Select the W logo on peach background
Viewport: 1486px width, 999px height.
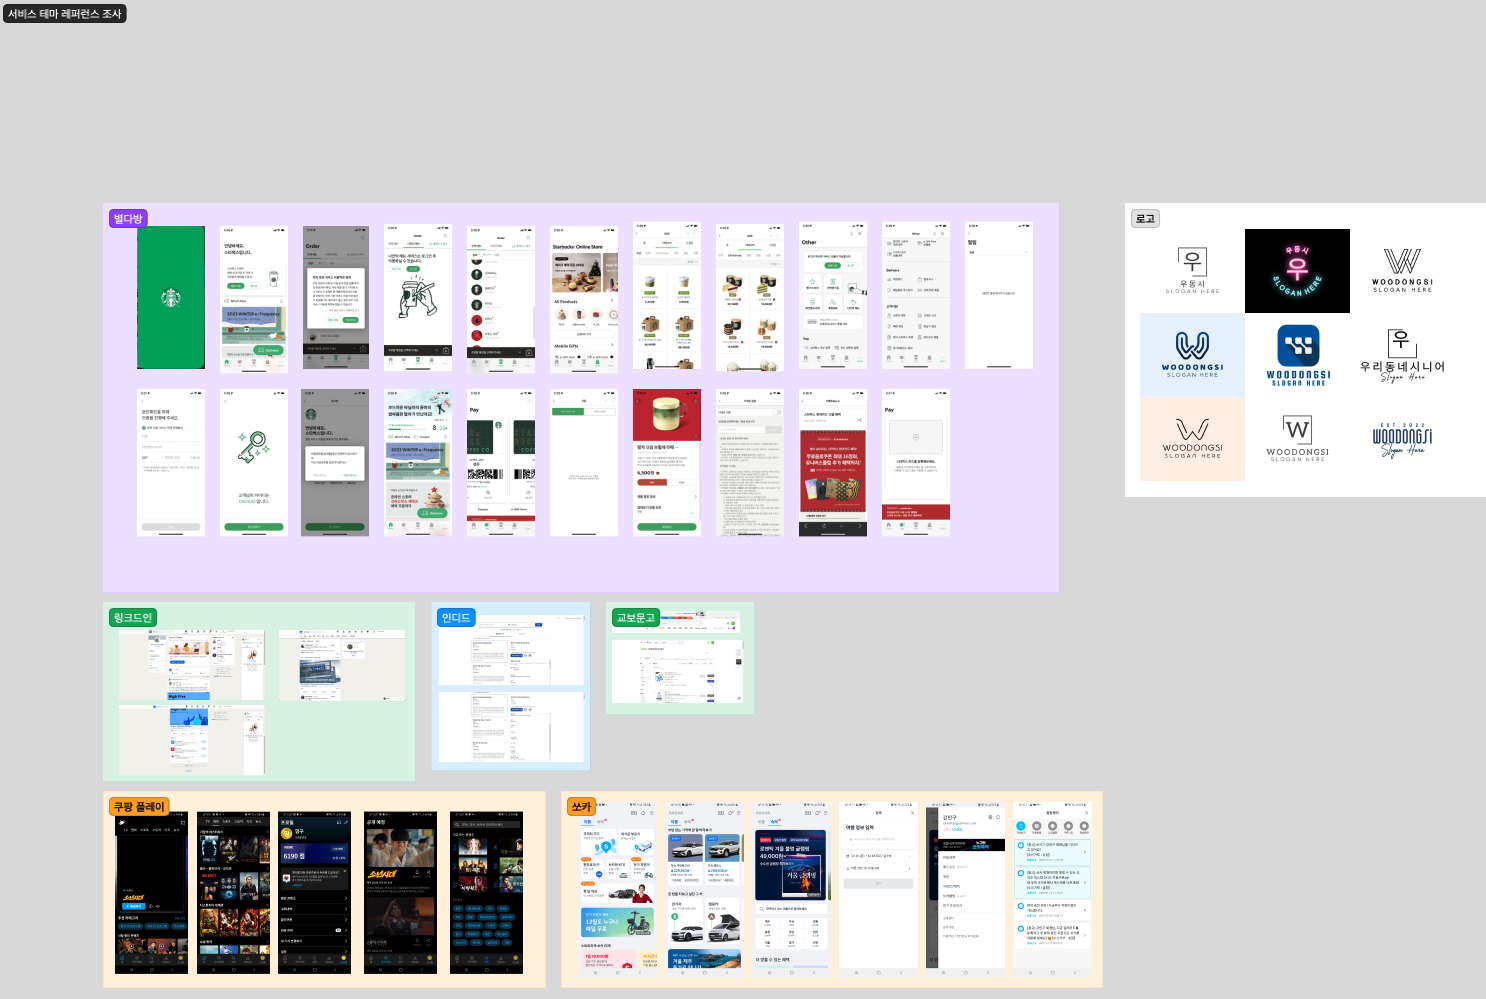pos(1192,439)
